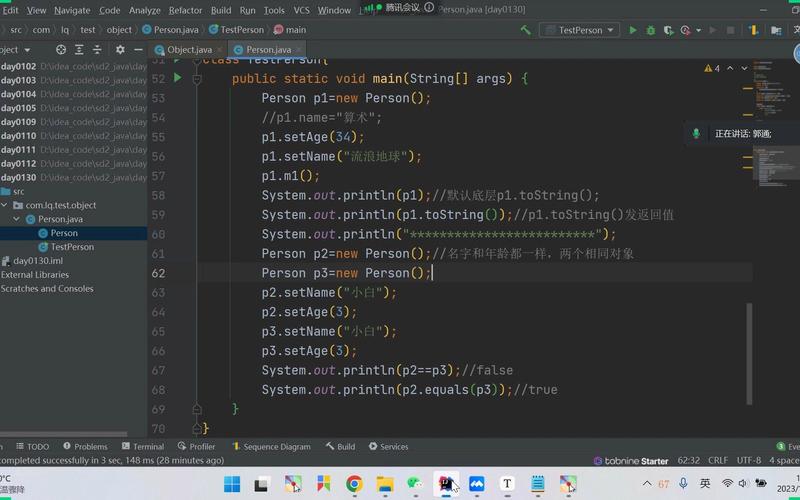
Task: Close the Person.java tab
Action: coord(299,49)
